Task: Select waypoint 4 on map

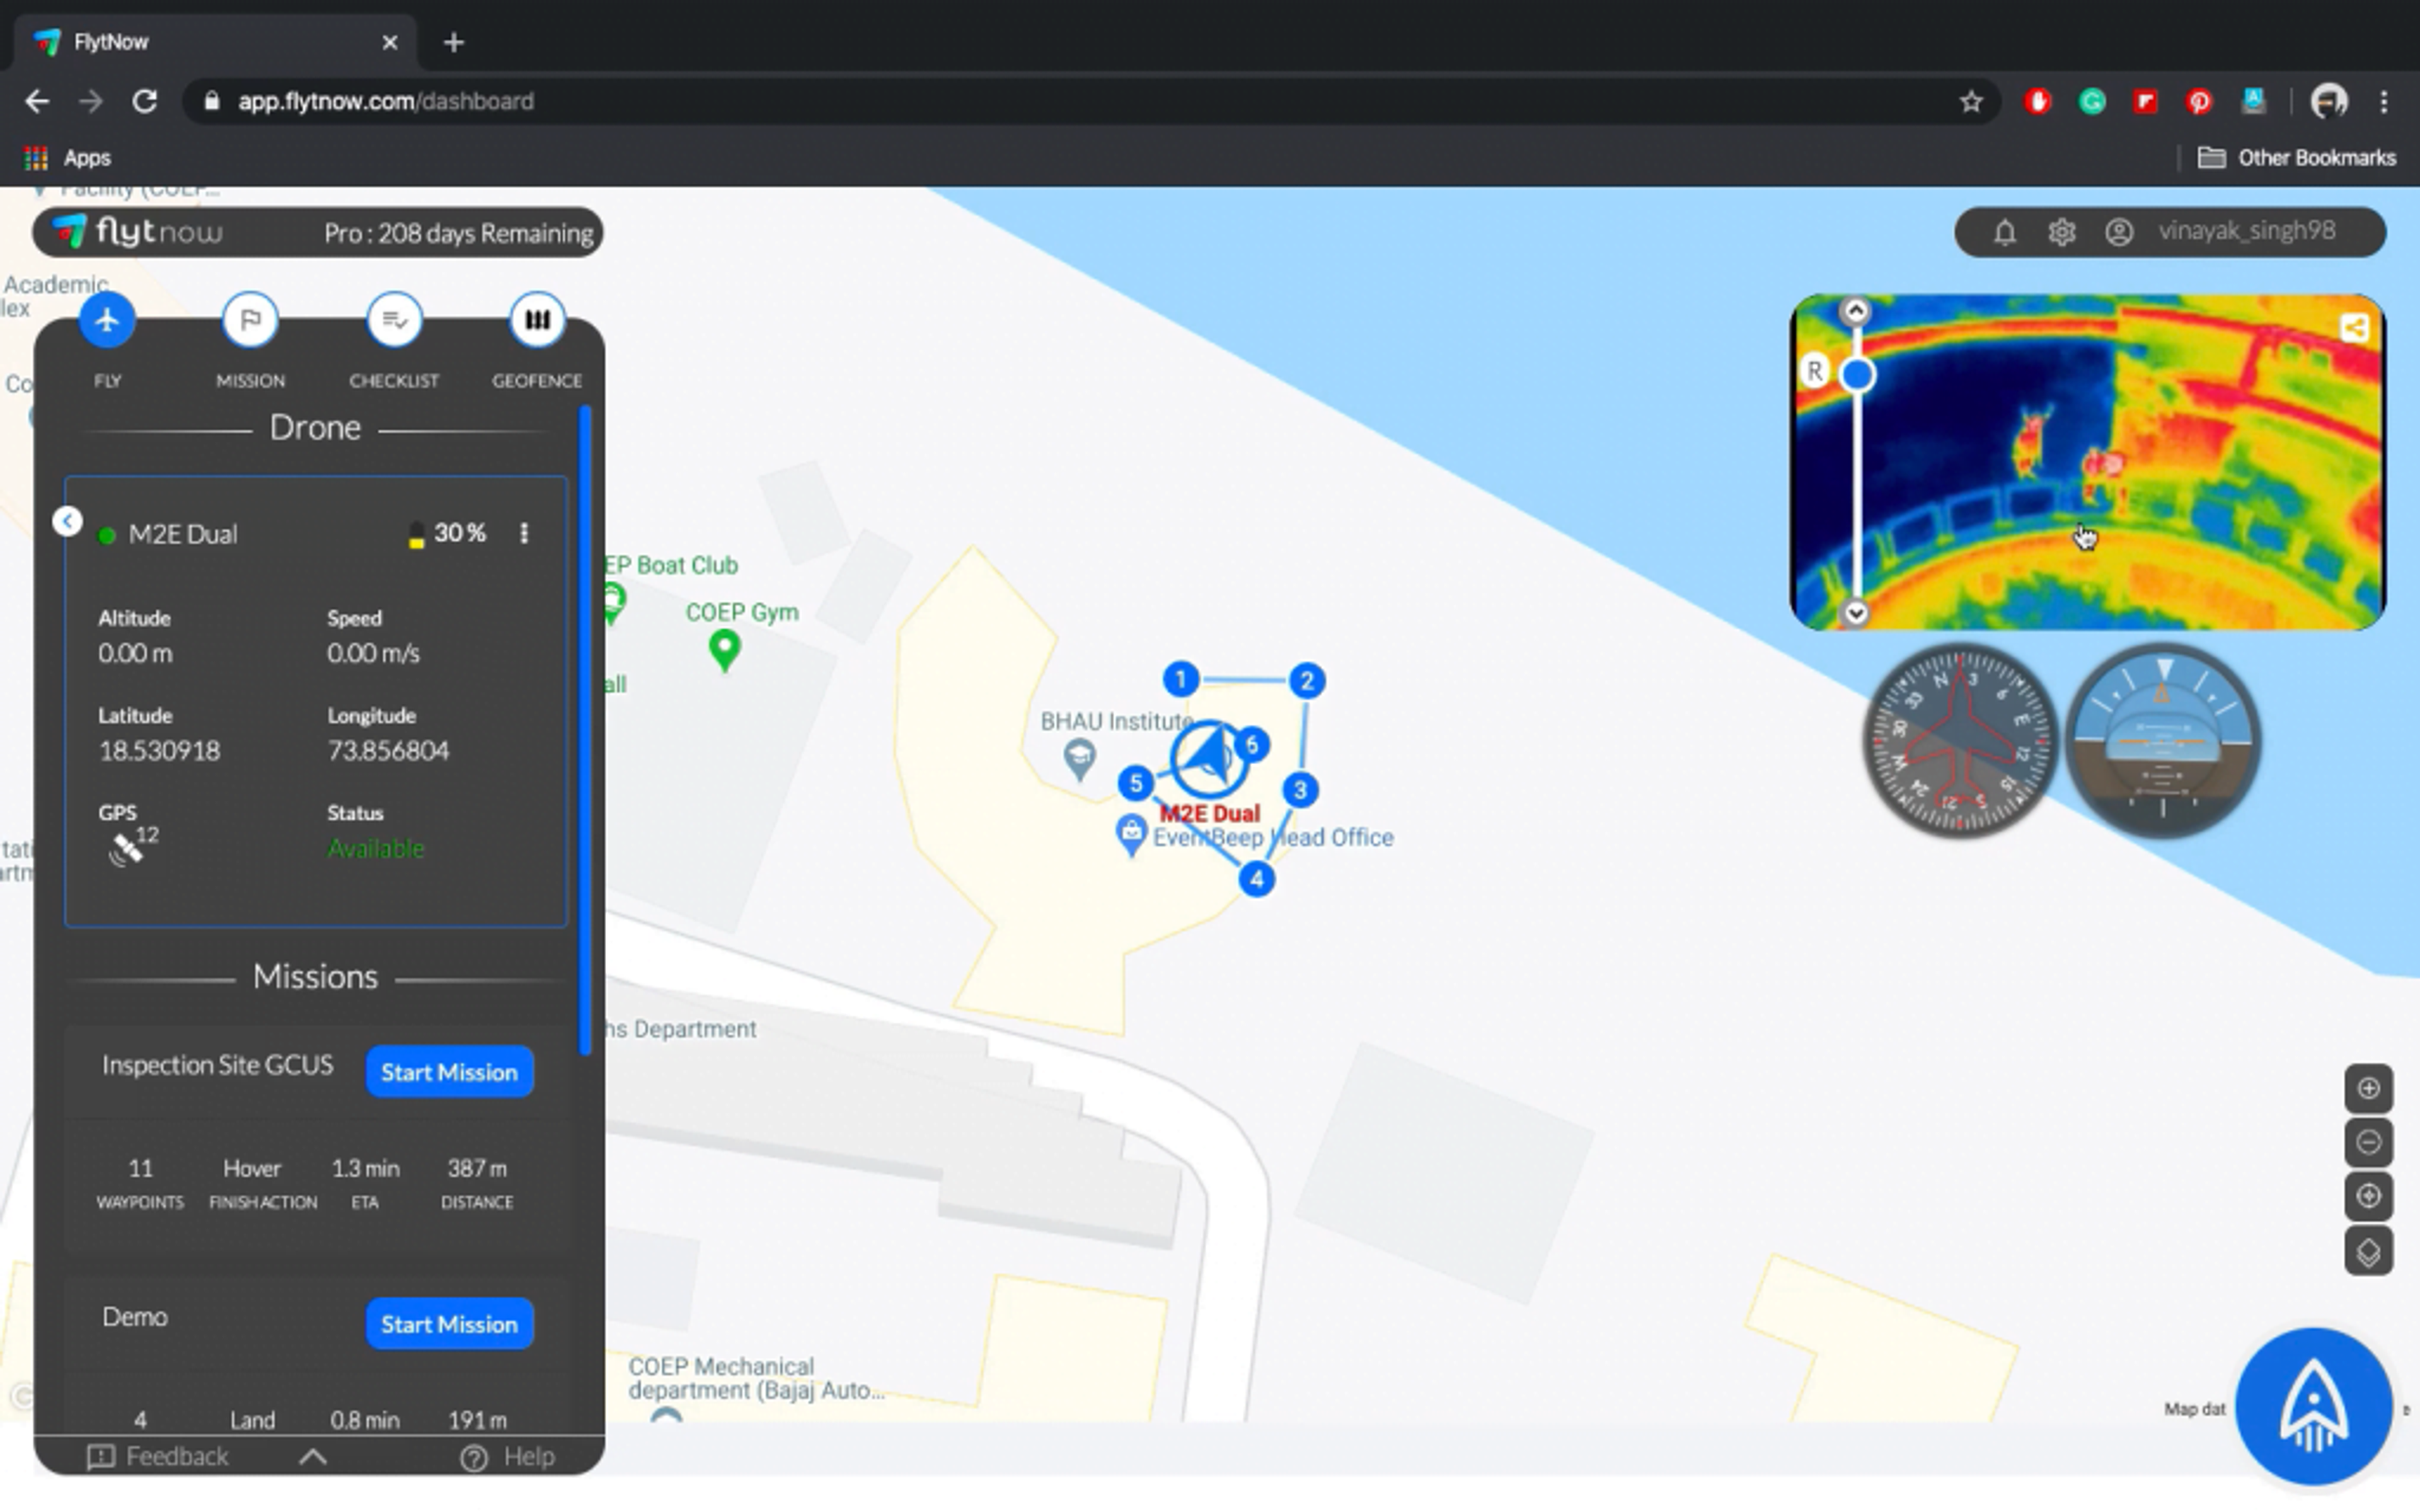Action: point(1257,880)
